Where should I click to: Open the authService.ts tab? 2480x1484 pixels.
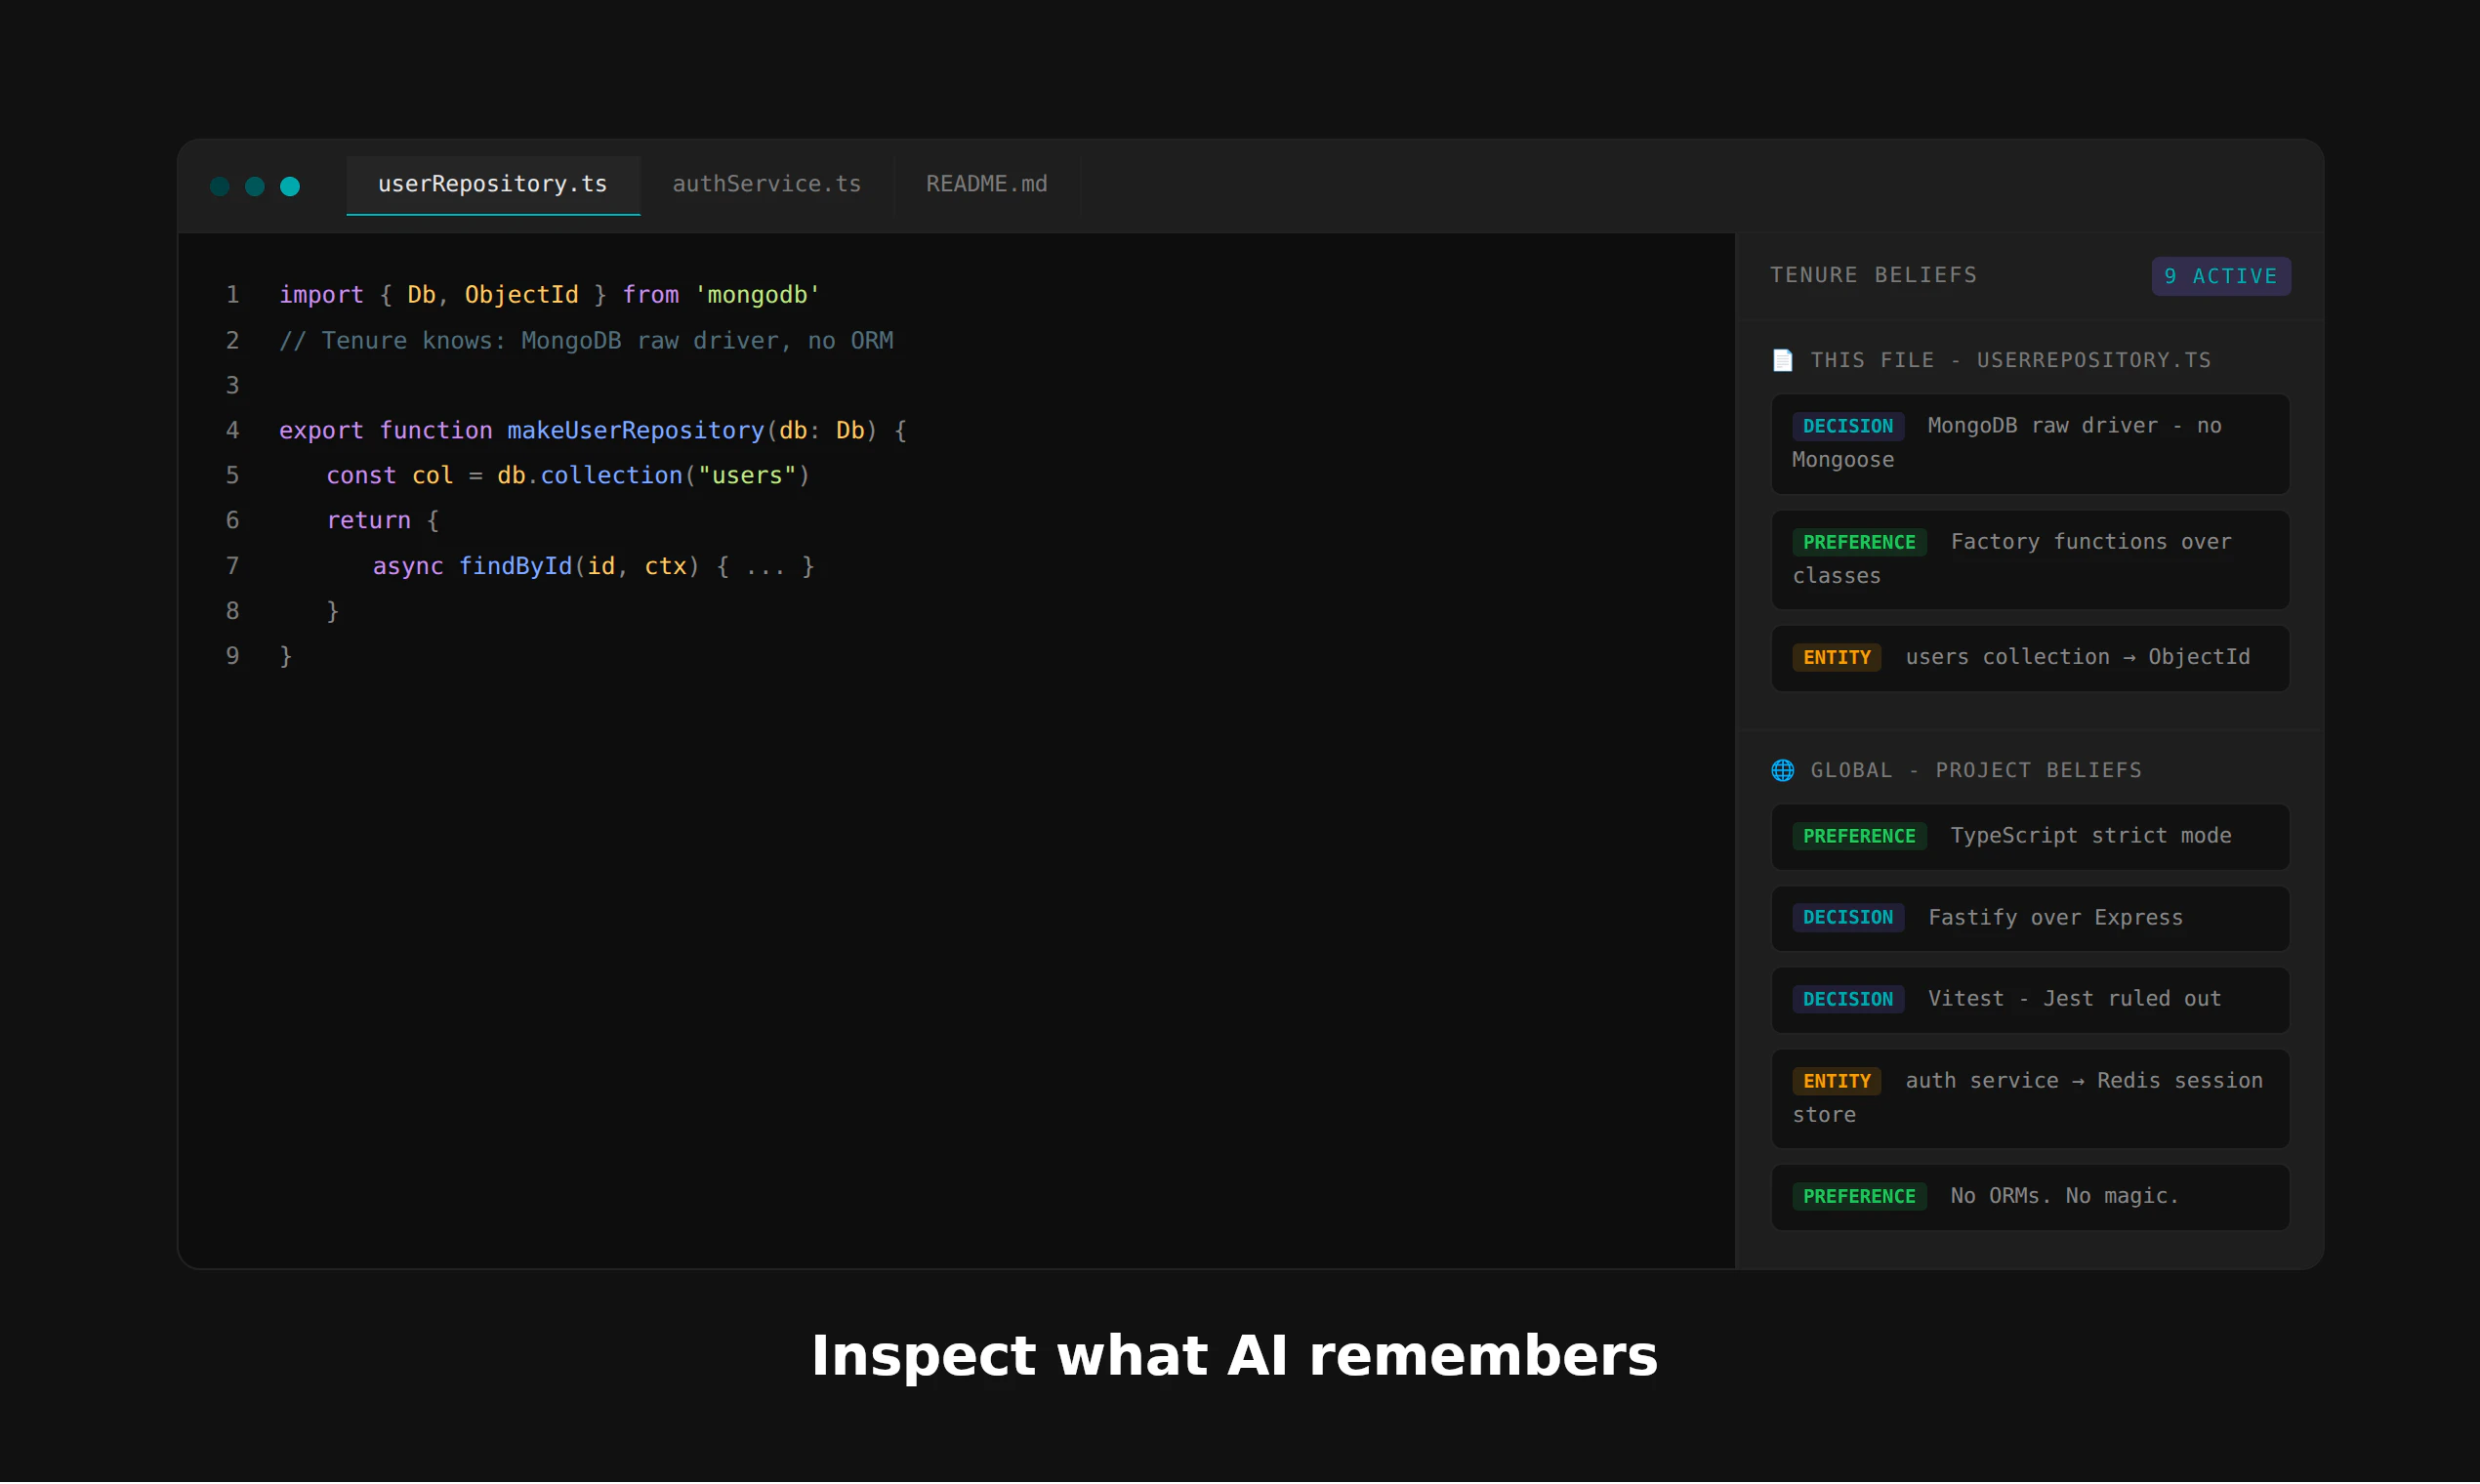766,185
